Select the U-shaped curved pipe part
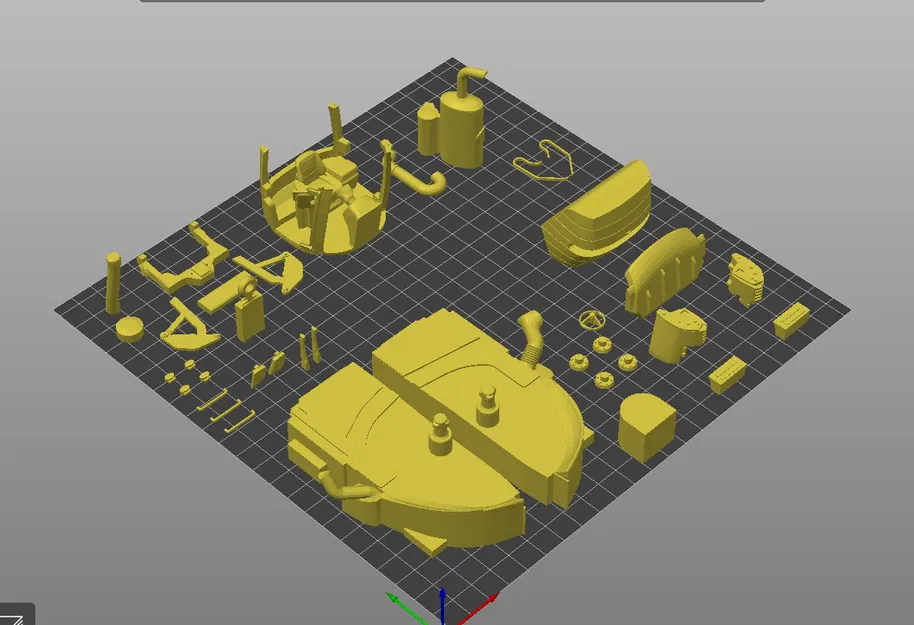Viewport: 914px width, 625px height. tap(419, 178)
